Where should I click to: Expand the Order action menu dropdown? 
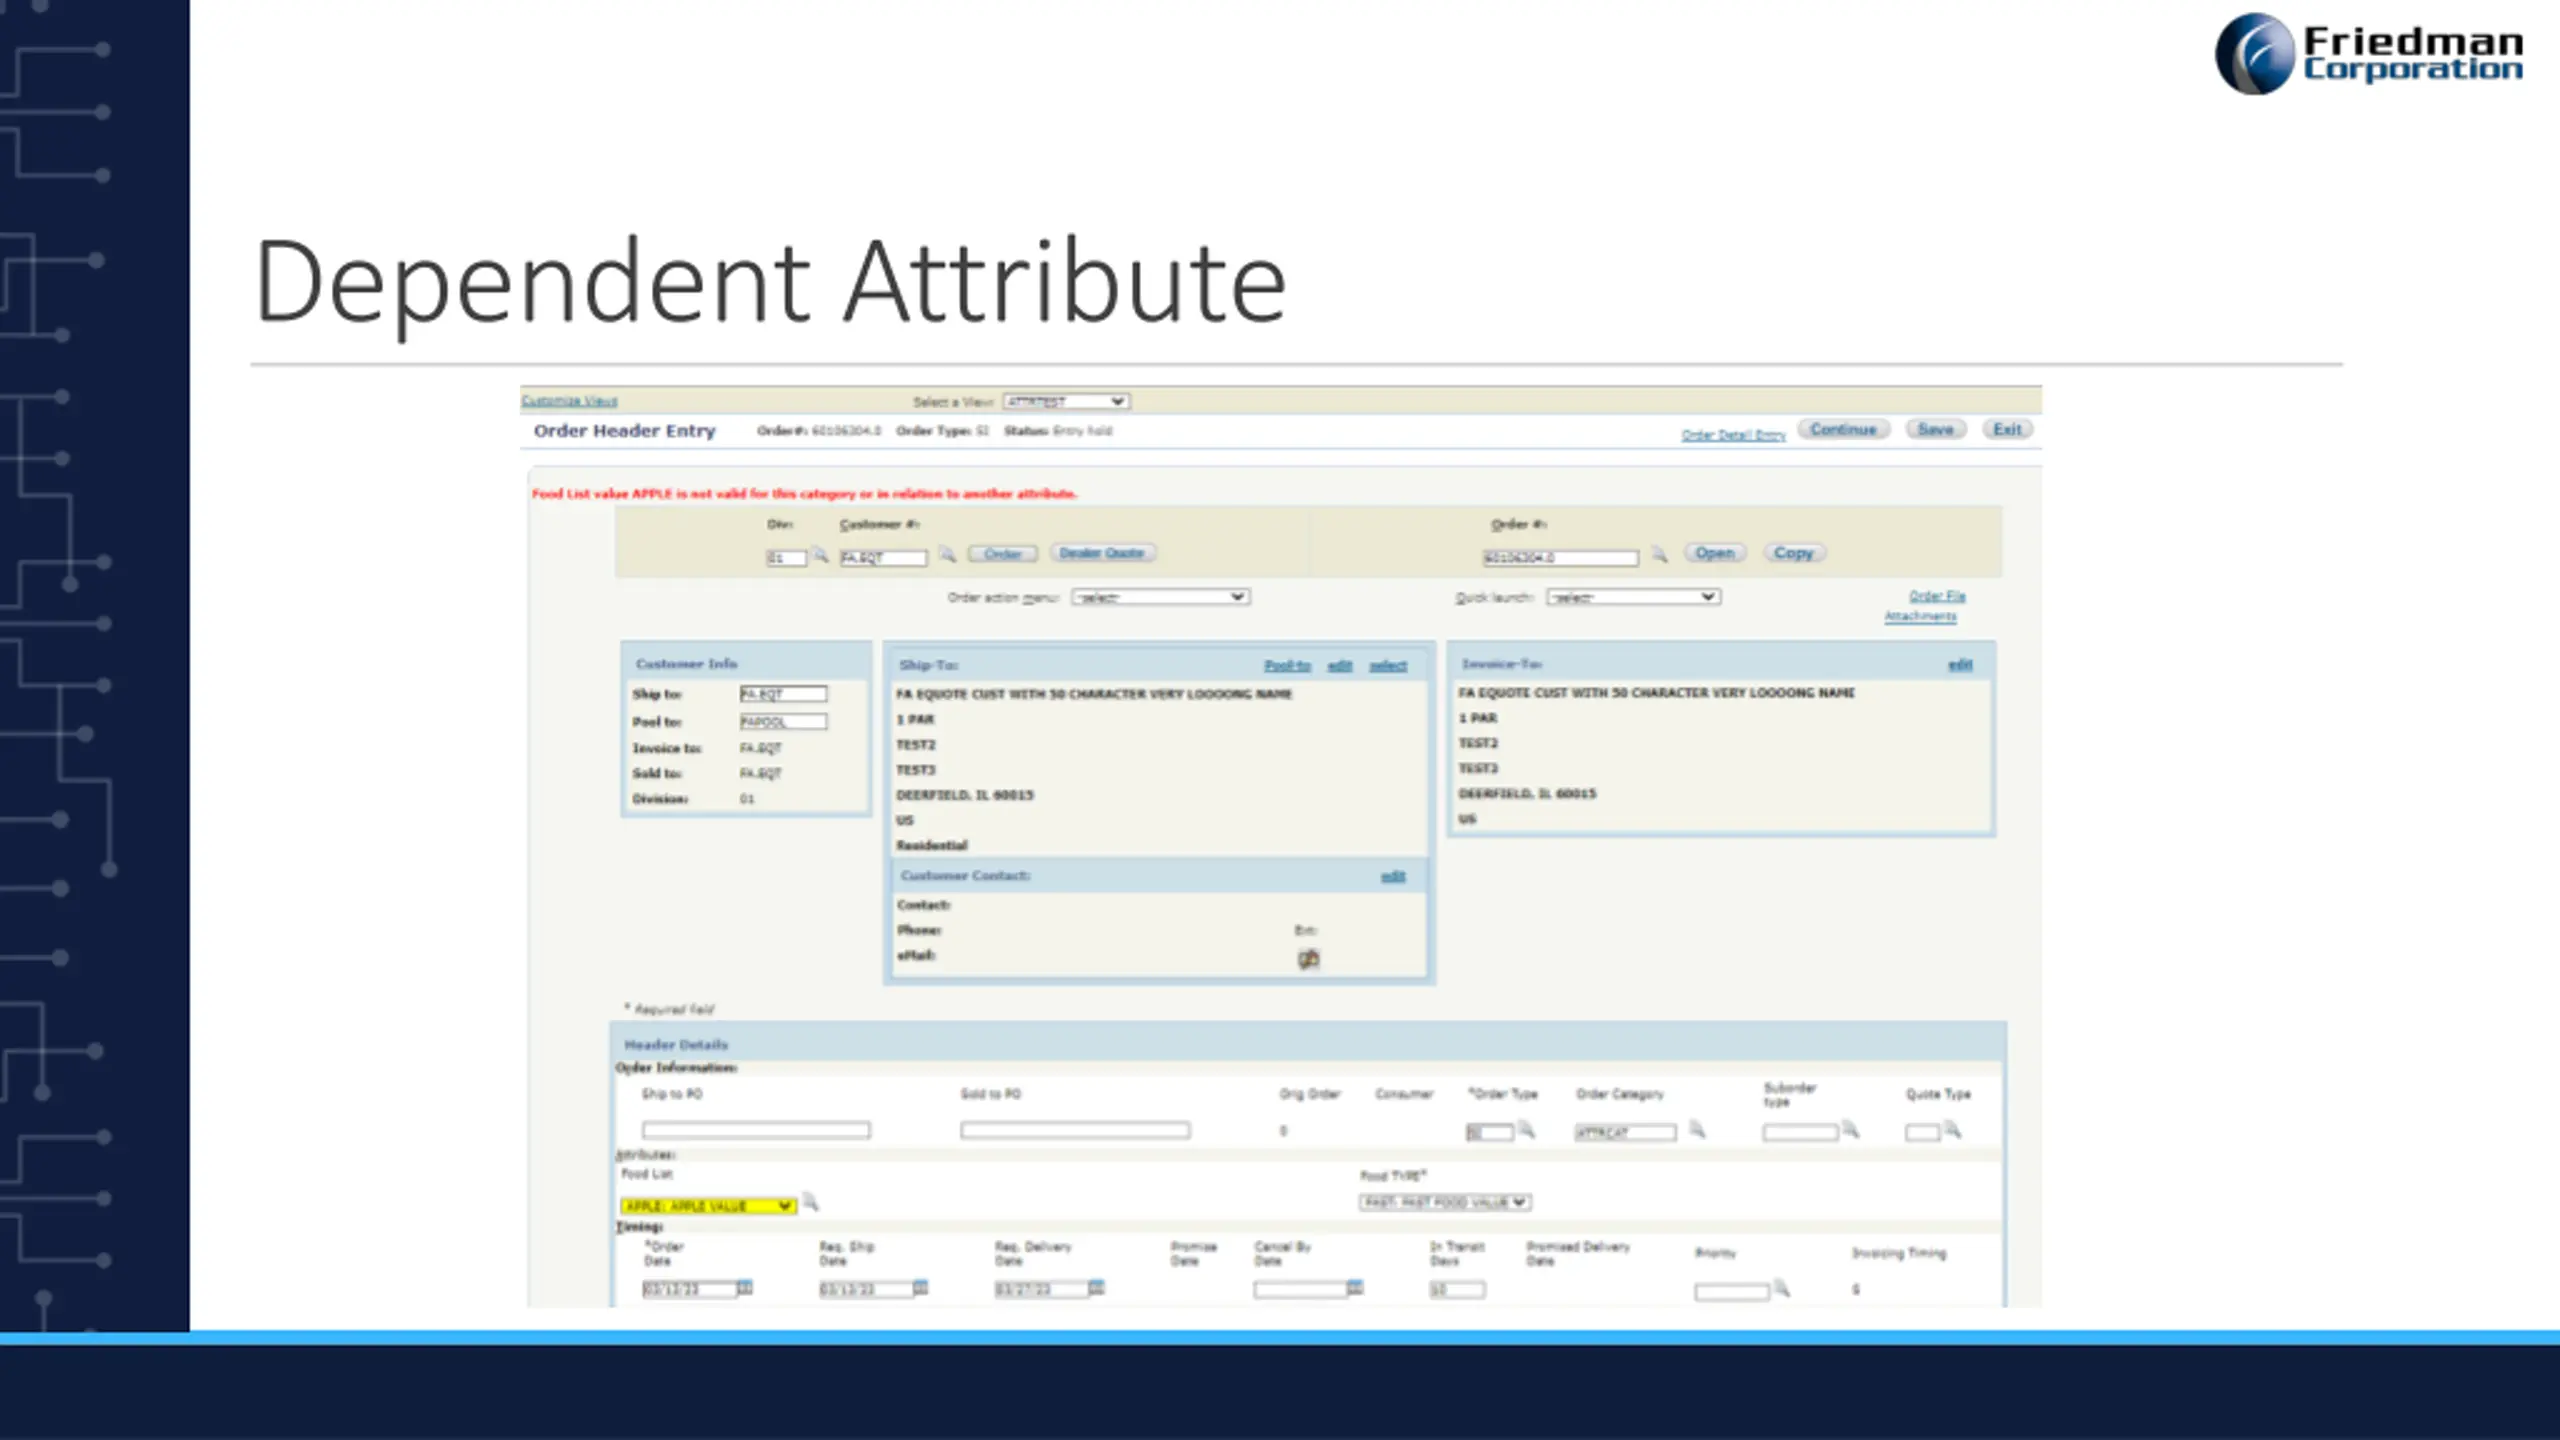(1160, 597)
